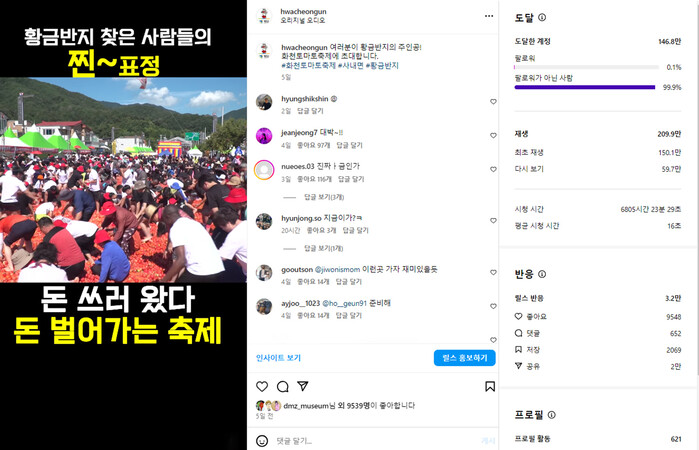
Task: Click info icon next to 도달 heading
Action: click(542, 17)
